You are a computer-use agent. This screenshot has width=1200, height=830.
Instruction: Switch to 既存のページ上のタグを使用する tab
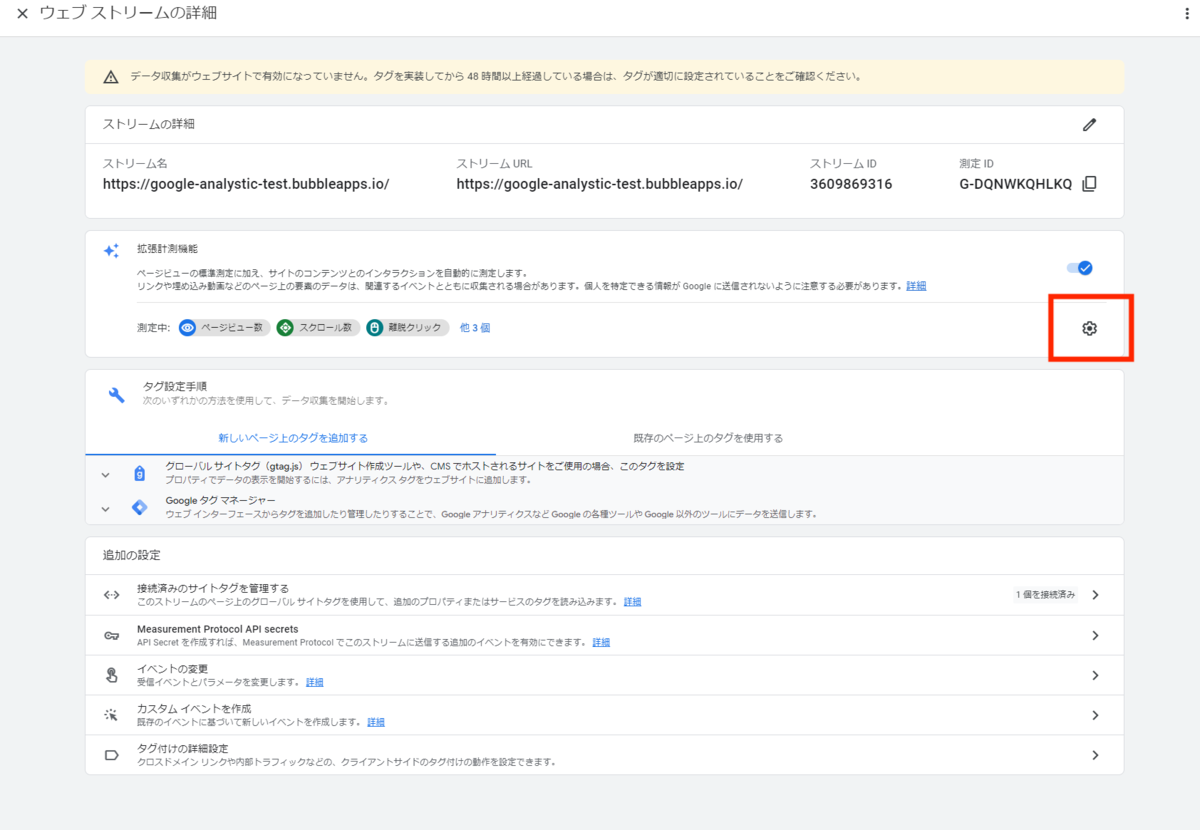[x=708, y=438]
